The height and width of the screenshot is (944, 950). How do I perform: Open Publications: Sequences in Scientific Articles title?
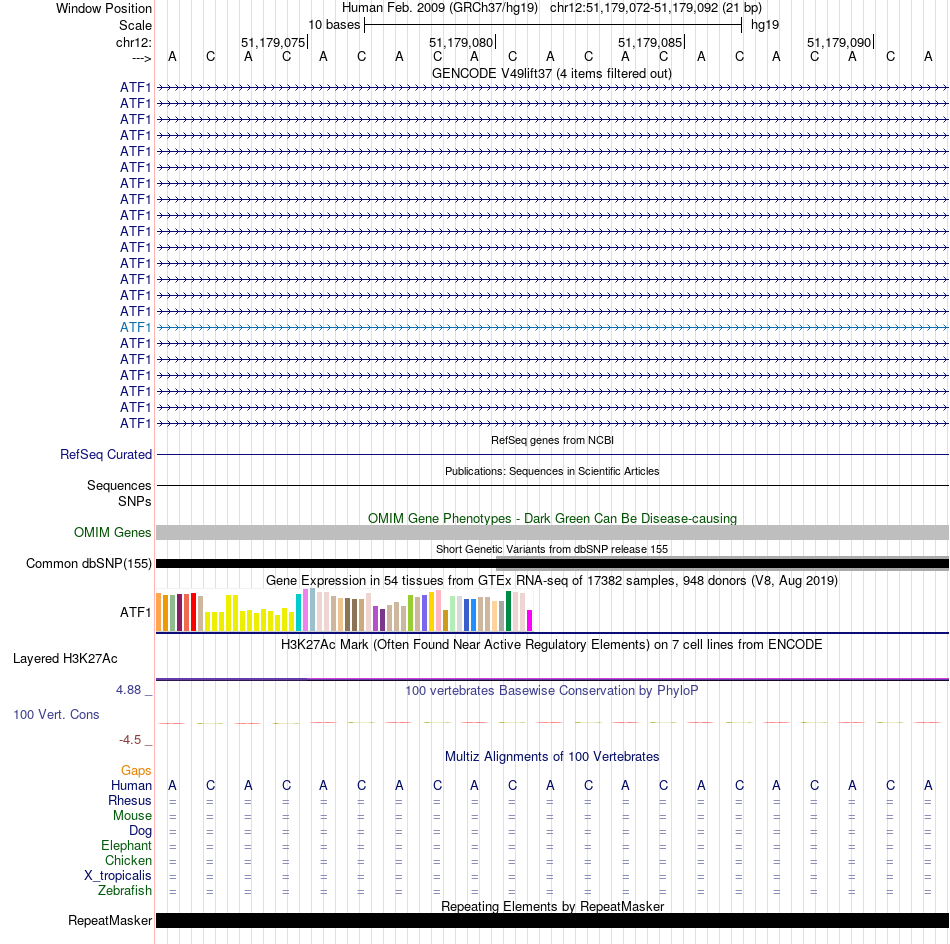pyautogui.click(x=552, y=471)
